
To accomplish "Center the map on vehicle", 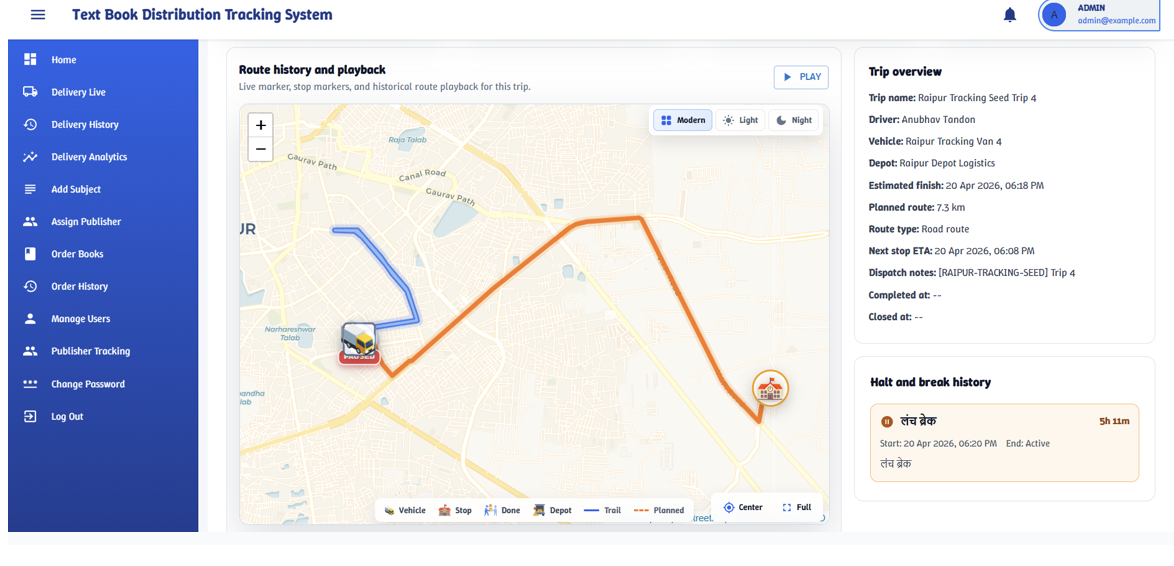I will 743,507.
